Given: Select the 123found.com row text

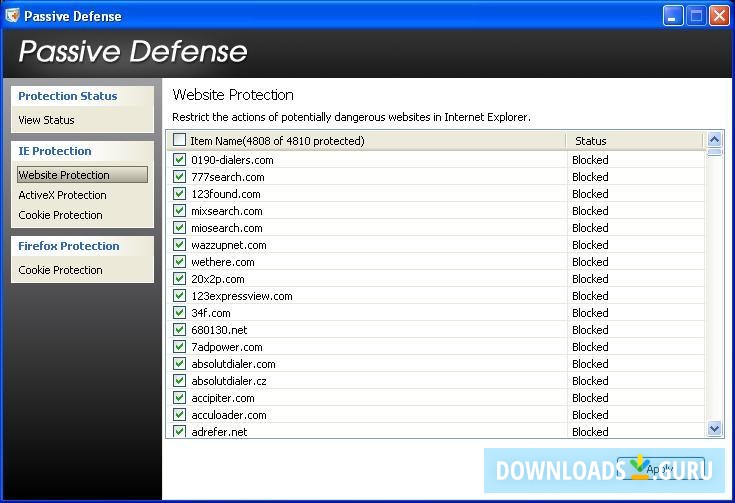Looking at the screenshot, I should [225, 194].
